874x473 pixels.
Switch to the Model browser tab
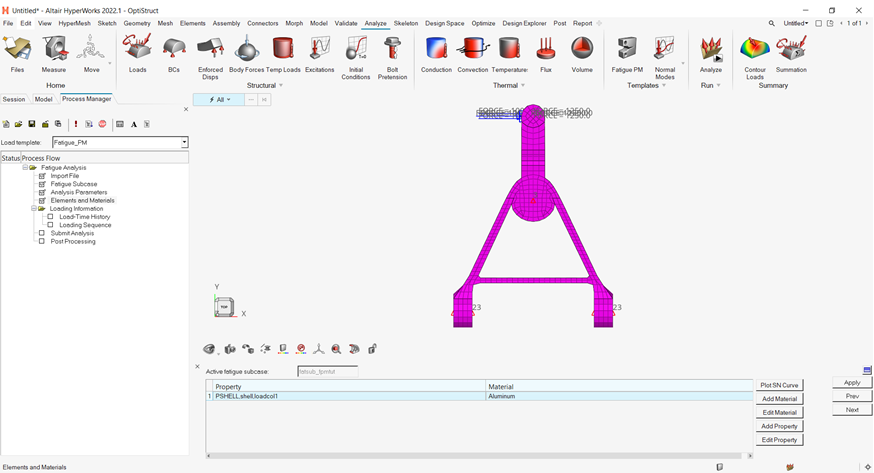click(43, 99)
